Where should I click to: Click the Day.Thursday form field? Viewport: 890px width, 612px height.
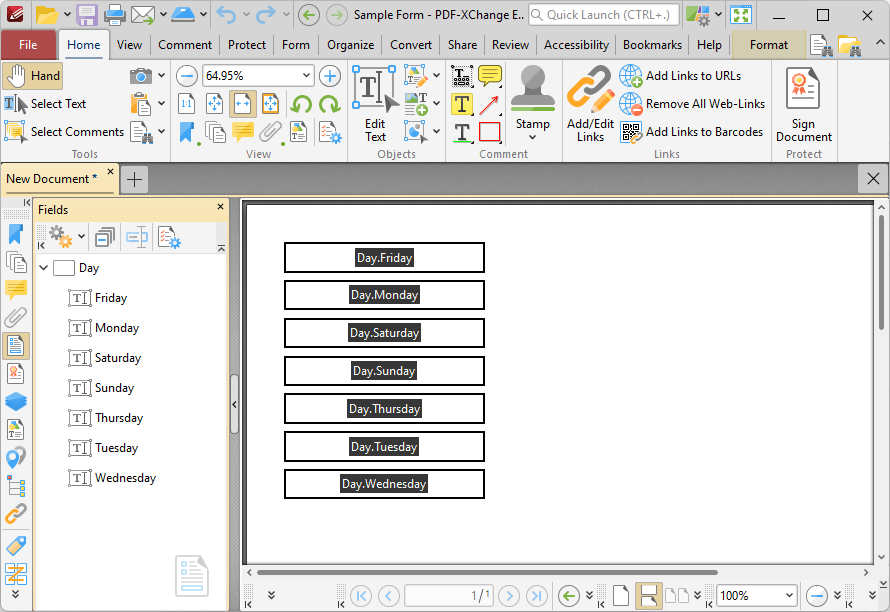pos(384,409)
